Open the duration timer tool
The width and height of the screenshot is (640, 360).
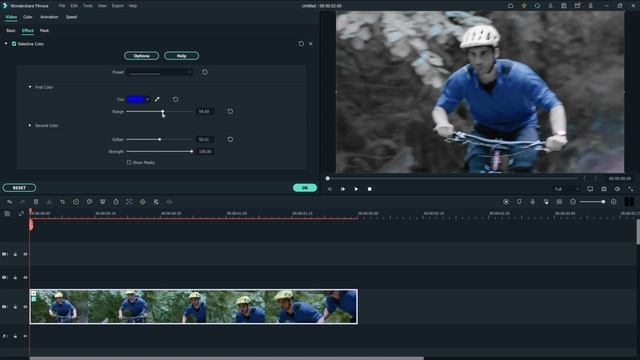pos(116,202)
